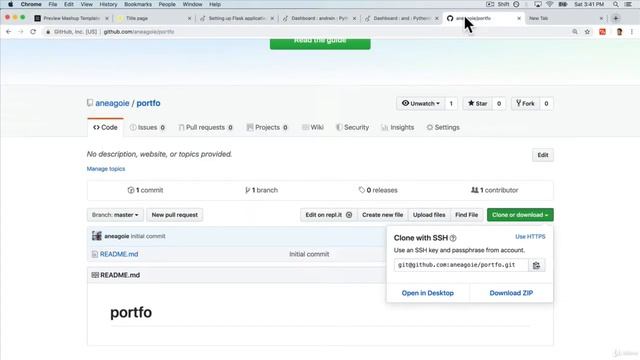Open the Chrome three-dot menu
This screenshot has height=360, width=640.
[x=631, y=32]
